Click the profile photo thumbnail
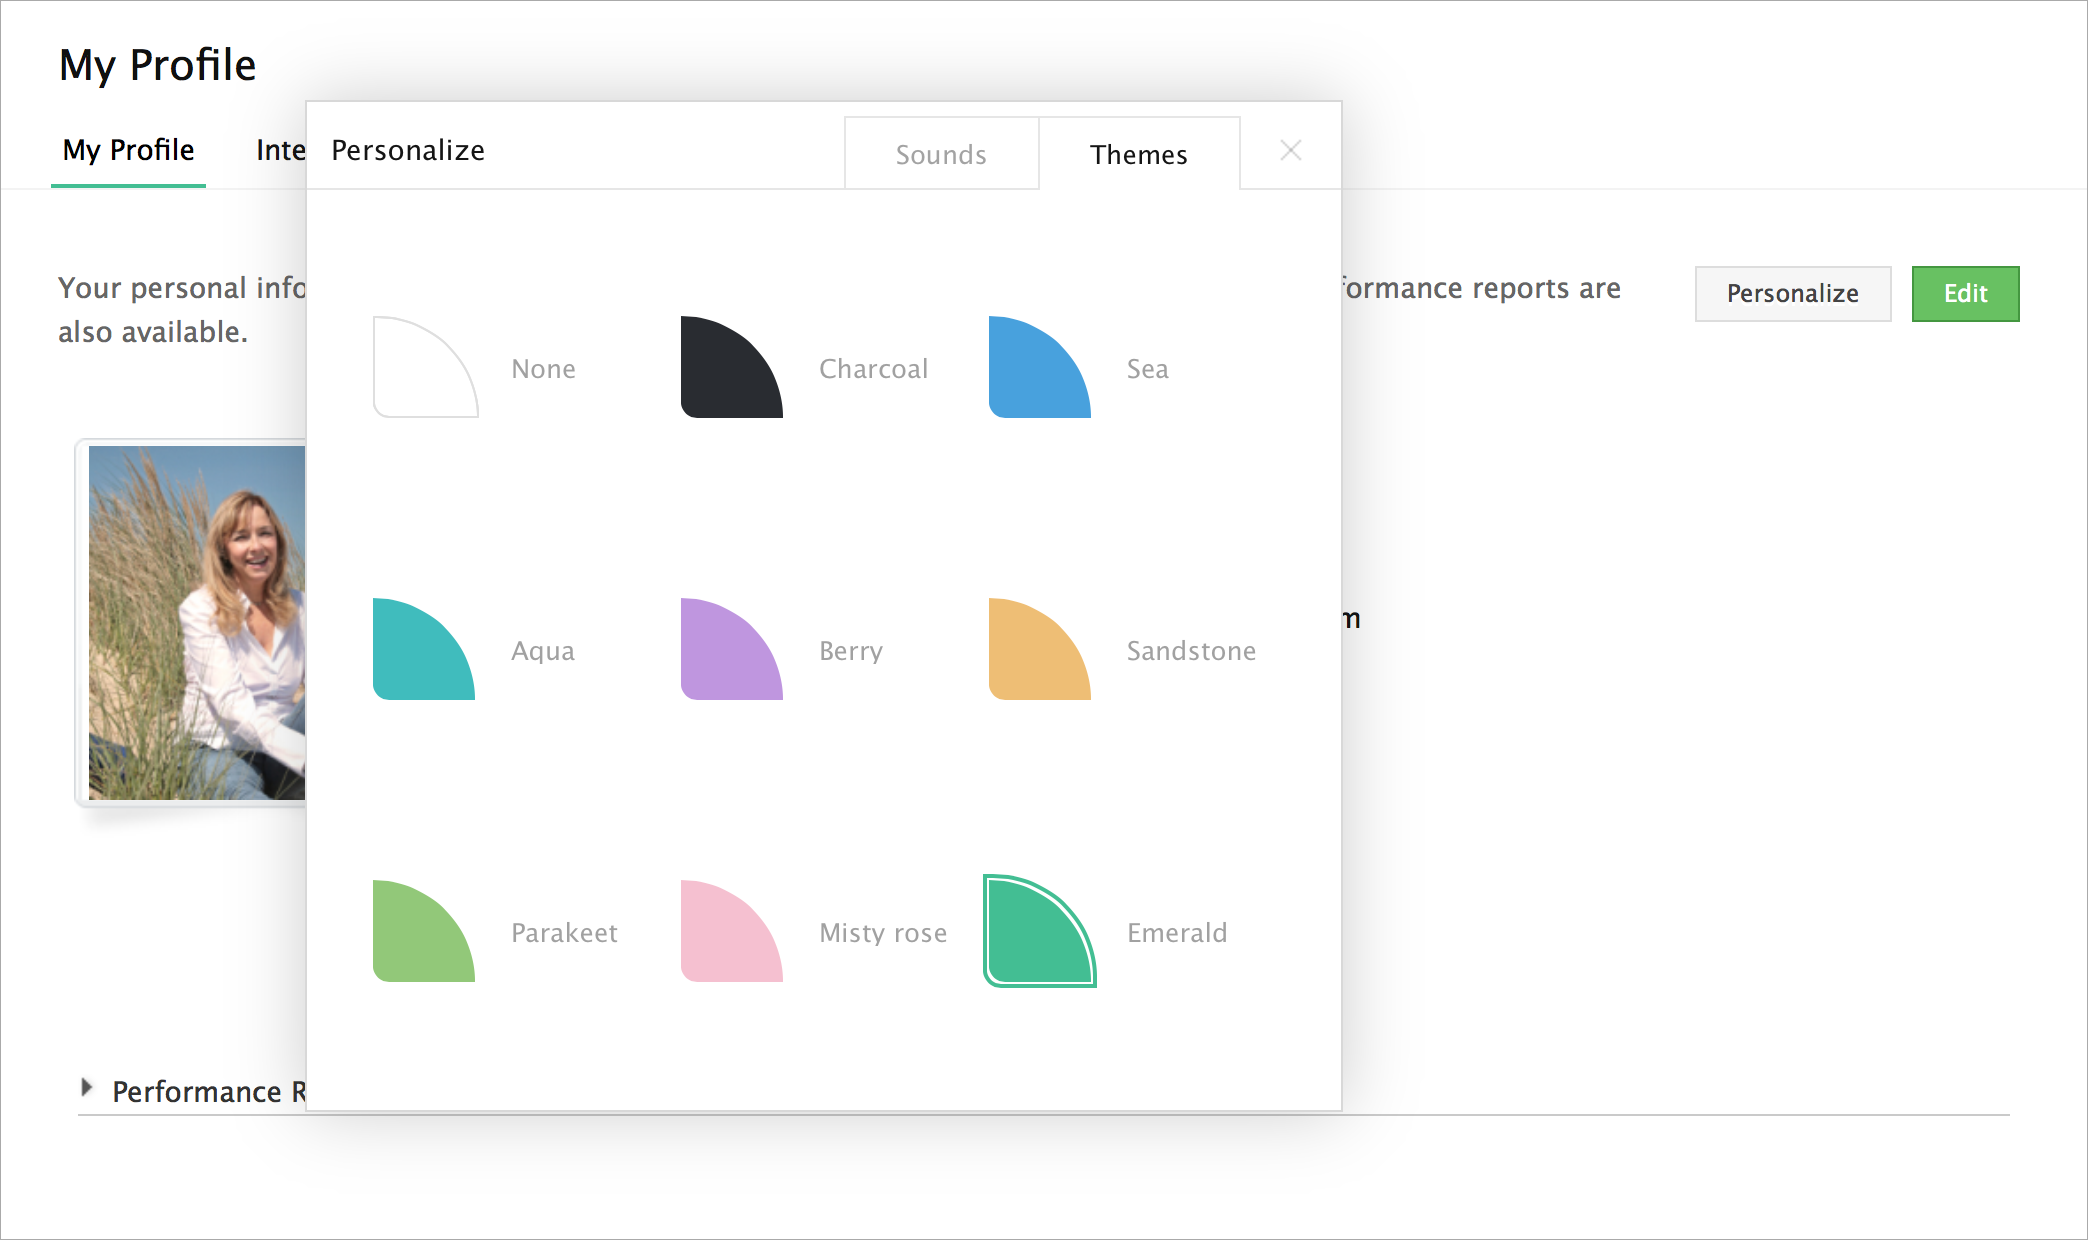Viewport: 2088px width, 1240px height. (196, 622)
